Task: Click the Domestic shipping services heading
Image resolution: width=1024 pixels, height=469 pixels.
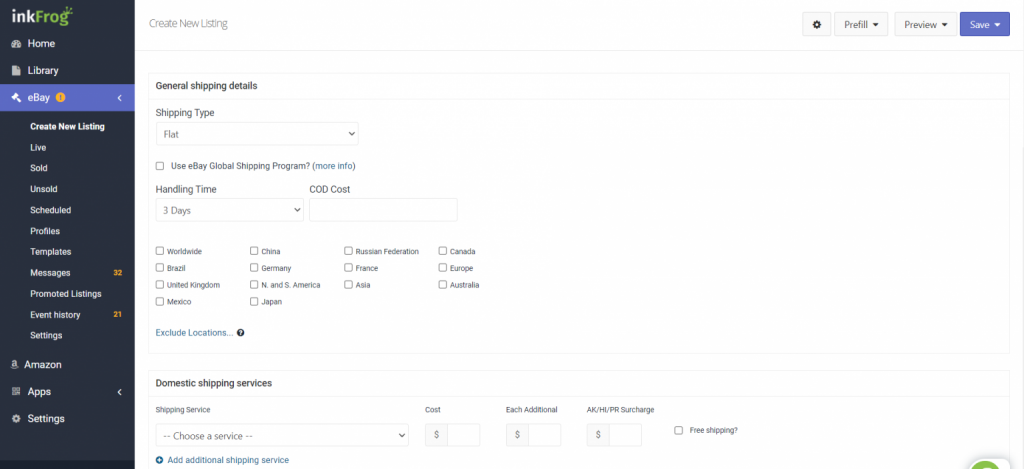Action: (x=214, y=383)
